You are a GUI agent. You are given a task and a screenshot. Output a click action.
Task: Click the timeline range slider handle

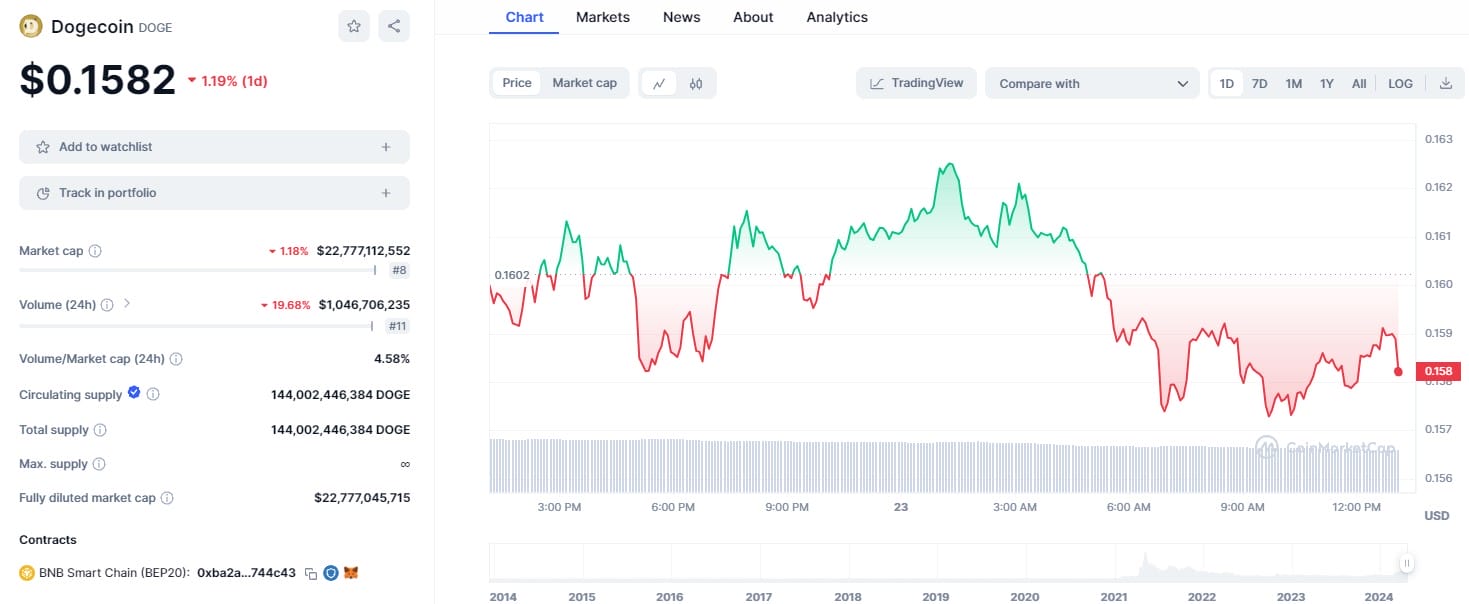(x=1406, y=563)
